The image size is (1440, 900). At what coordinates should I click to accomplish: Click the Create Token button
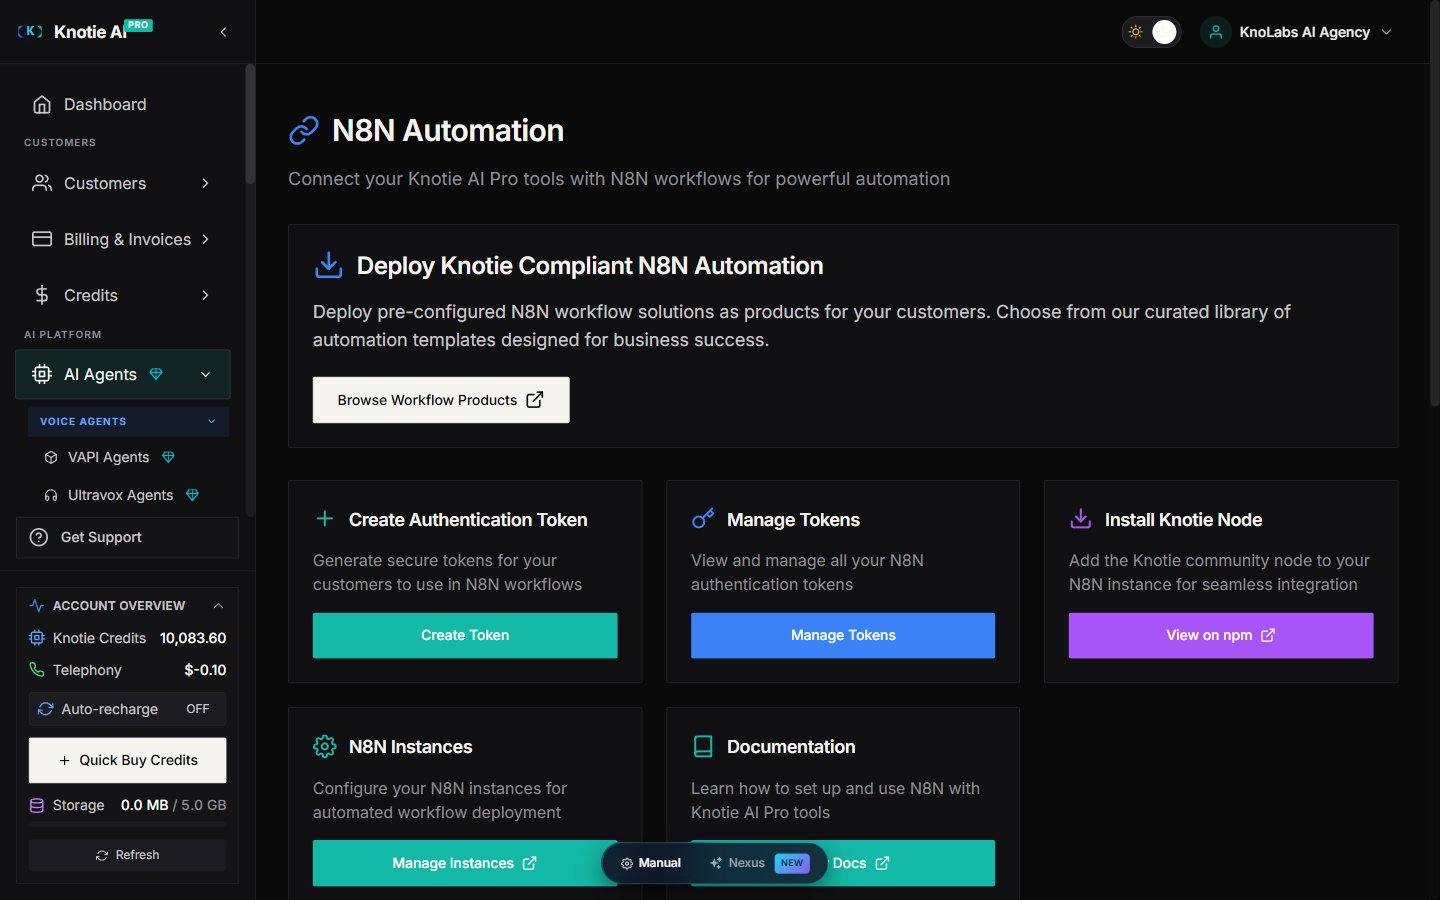465,635
